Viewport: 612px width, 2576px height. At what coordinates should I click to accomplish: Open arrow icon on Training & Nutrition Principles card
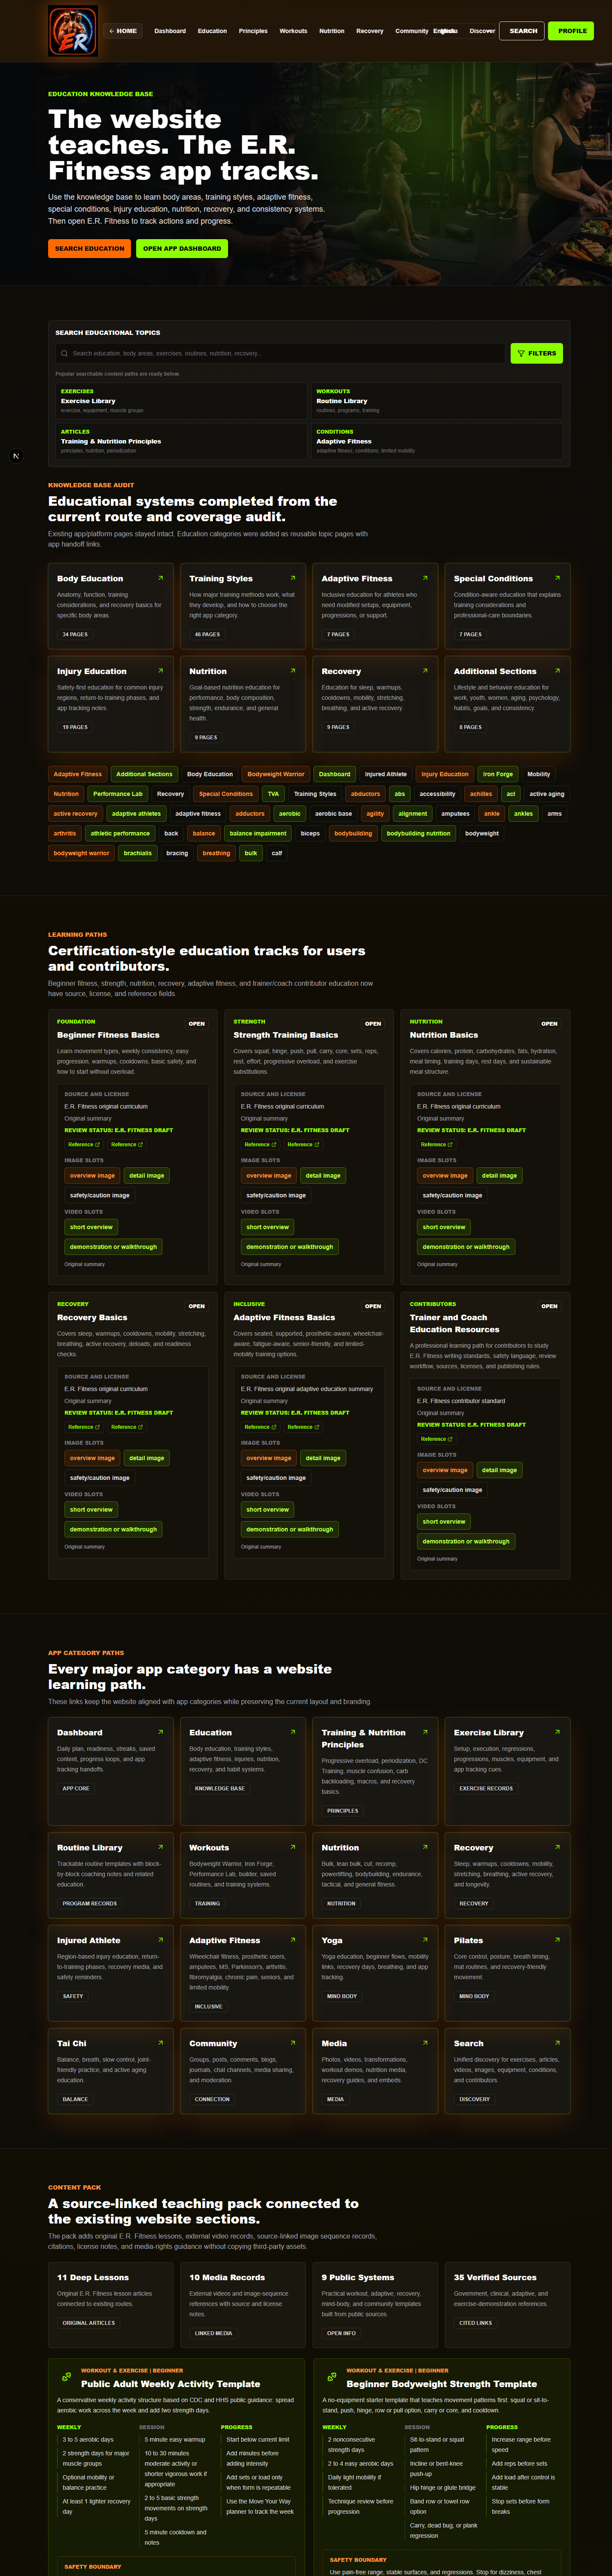[425, 1732]
